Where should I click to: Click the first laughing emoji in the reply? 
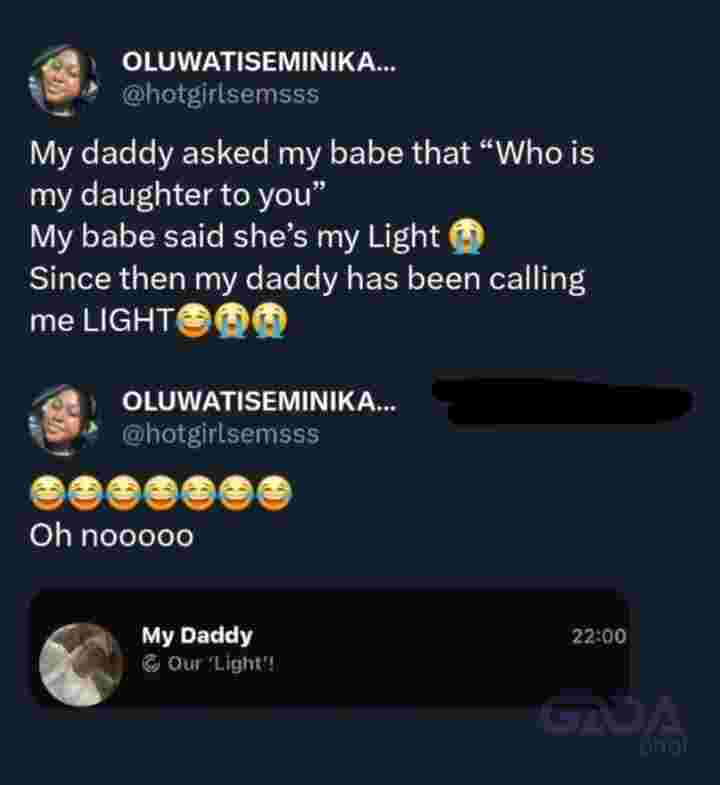click(48, 494)
